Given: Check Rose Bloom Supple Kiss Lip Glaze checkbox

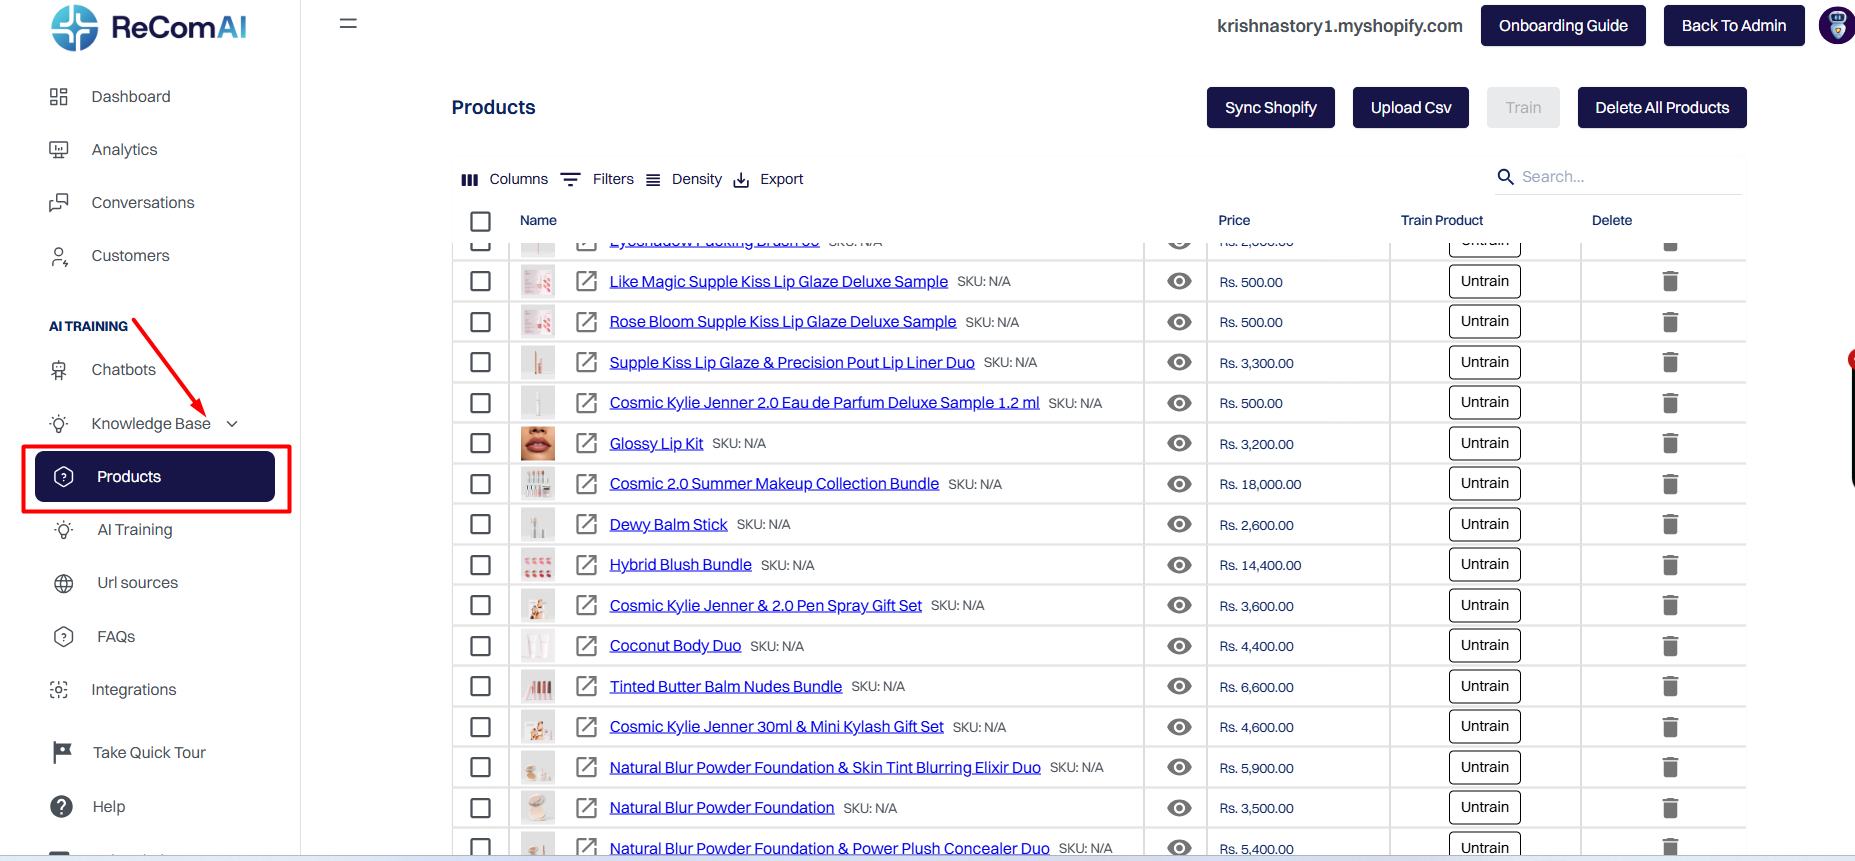Looking at the screenshot, I should 481,322.
